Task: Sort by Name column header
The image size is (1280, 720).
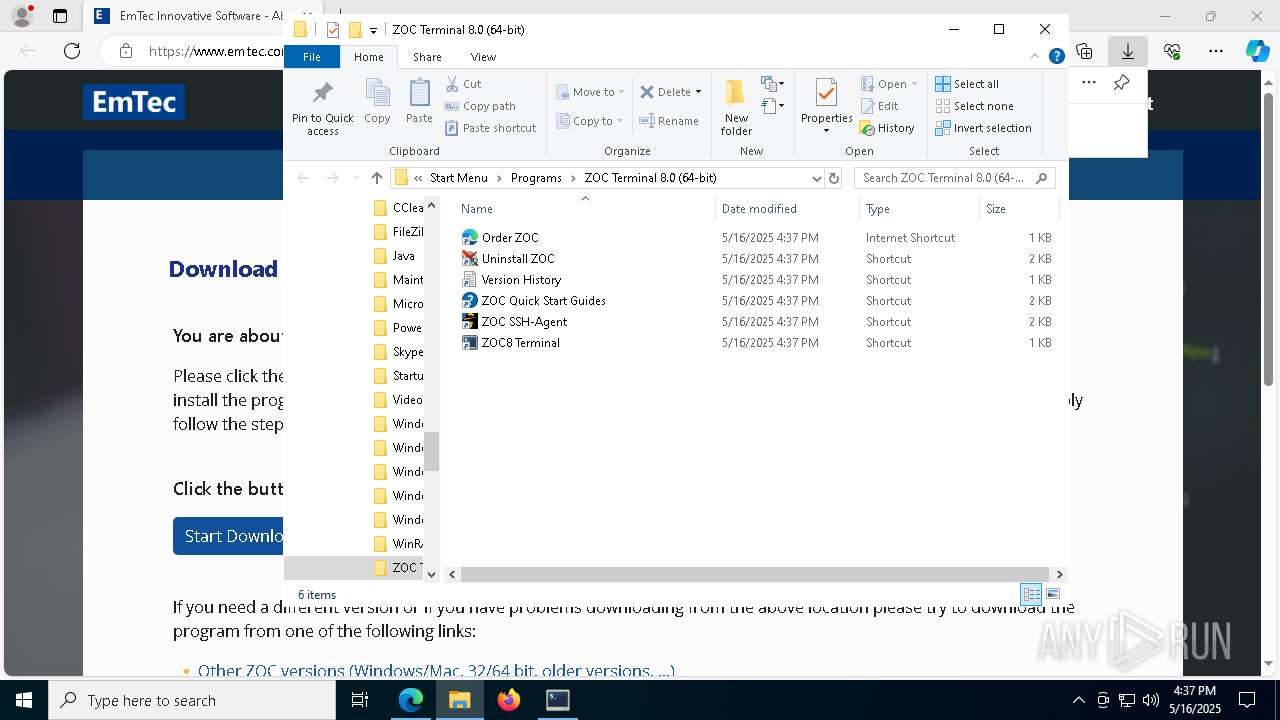Action: [585, 208]
